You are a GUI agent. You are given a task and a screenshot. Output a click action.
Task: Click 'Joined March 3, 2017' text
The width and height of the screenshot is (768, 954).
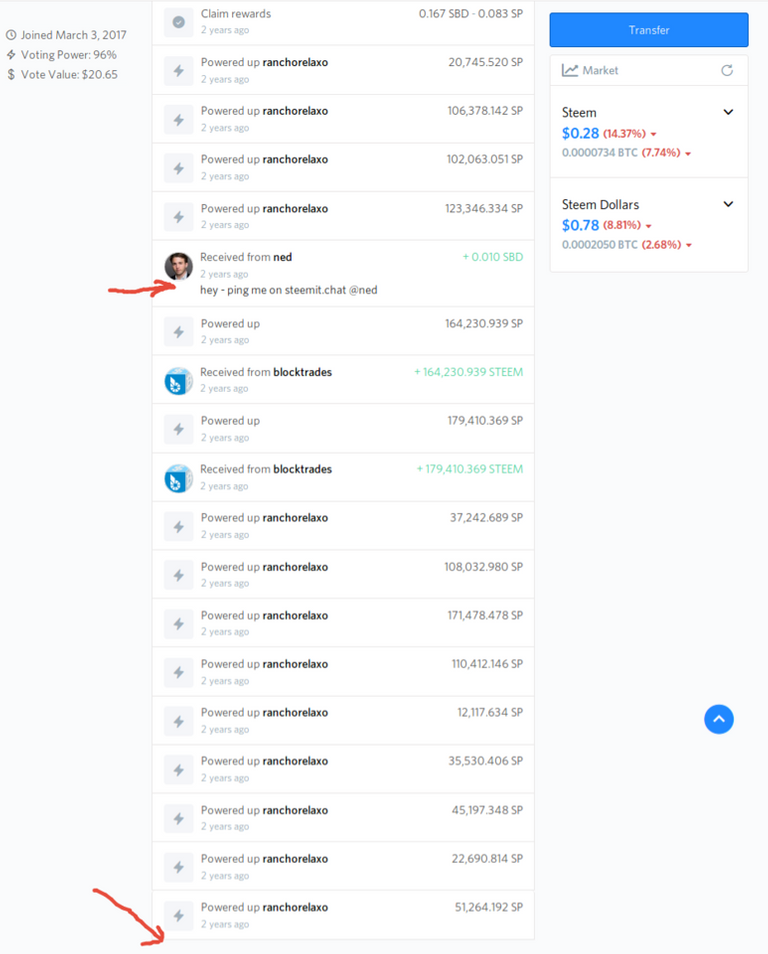[x=74, y=35]
